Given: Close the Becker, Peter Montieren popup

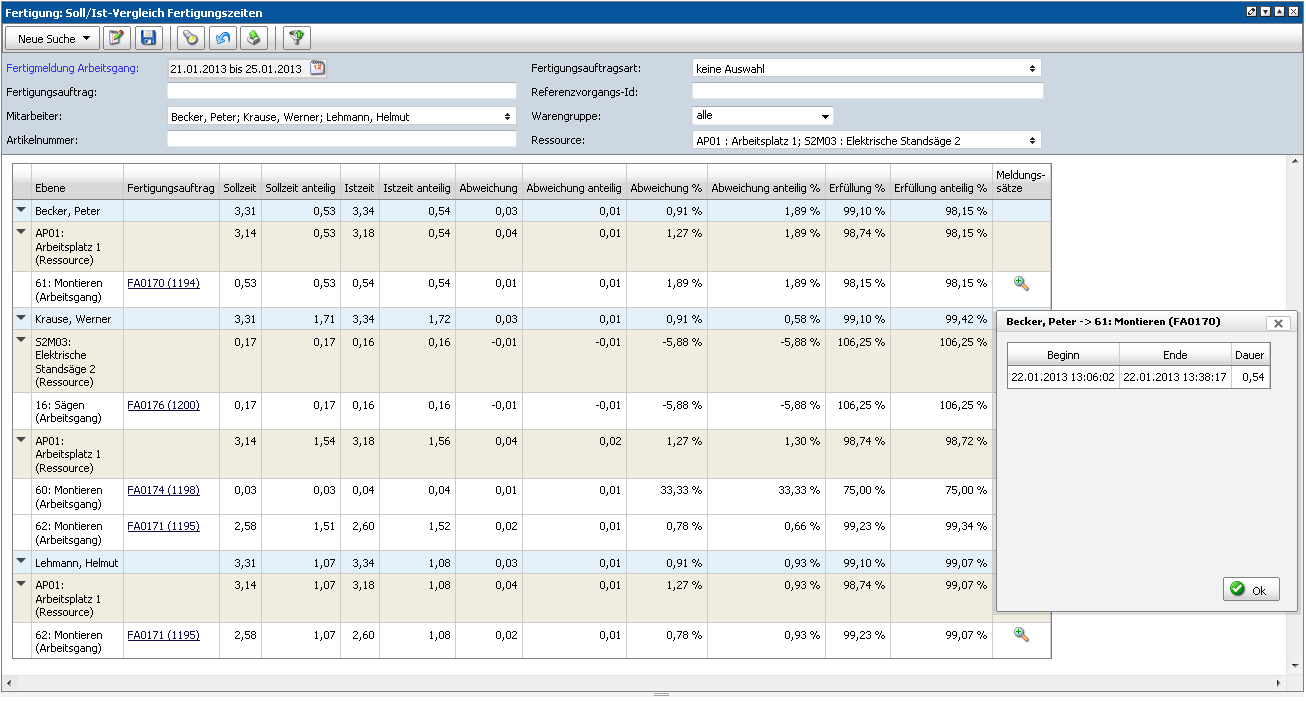Looking at the screenshot, I should click(1277, 323).
